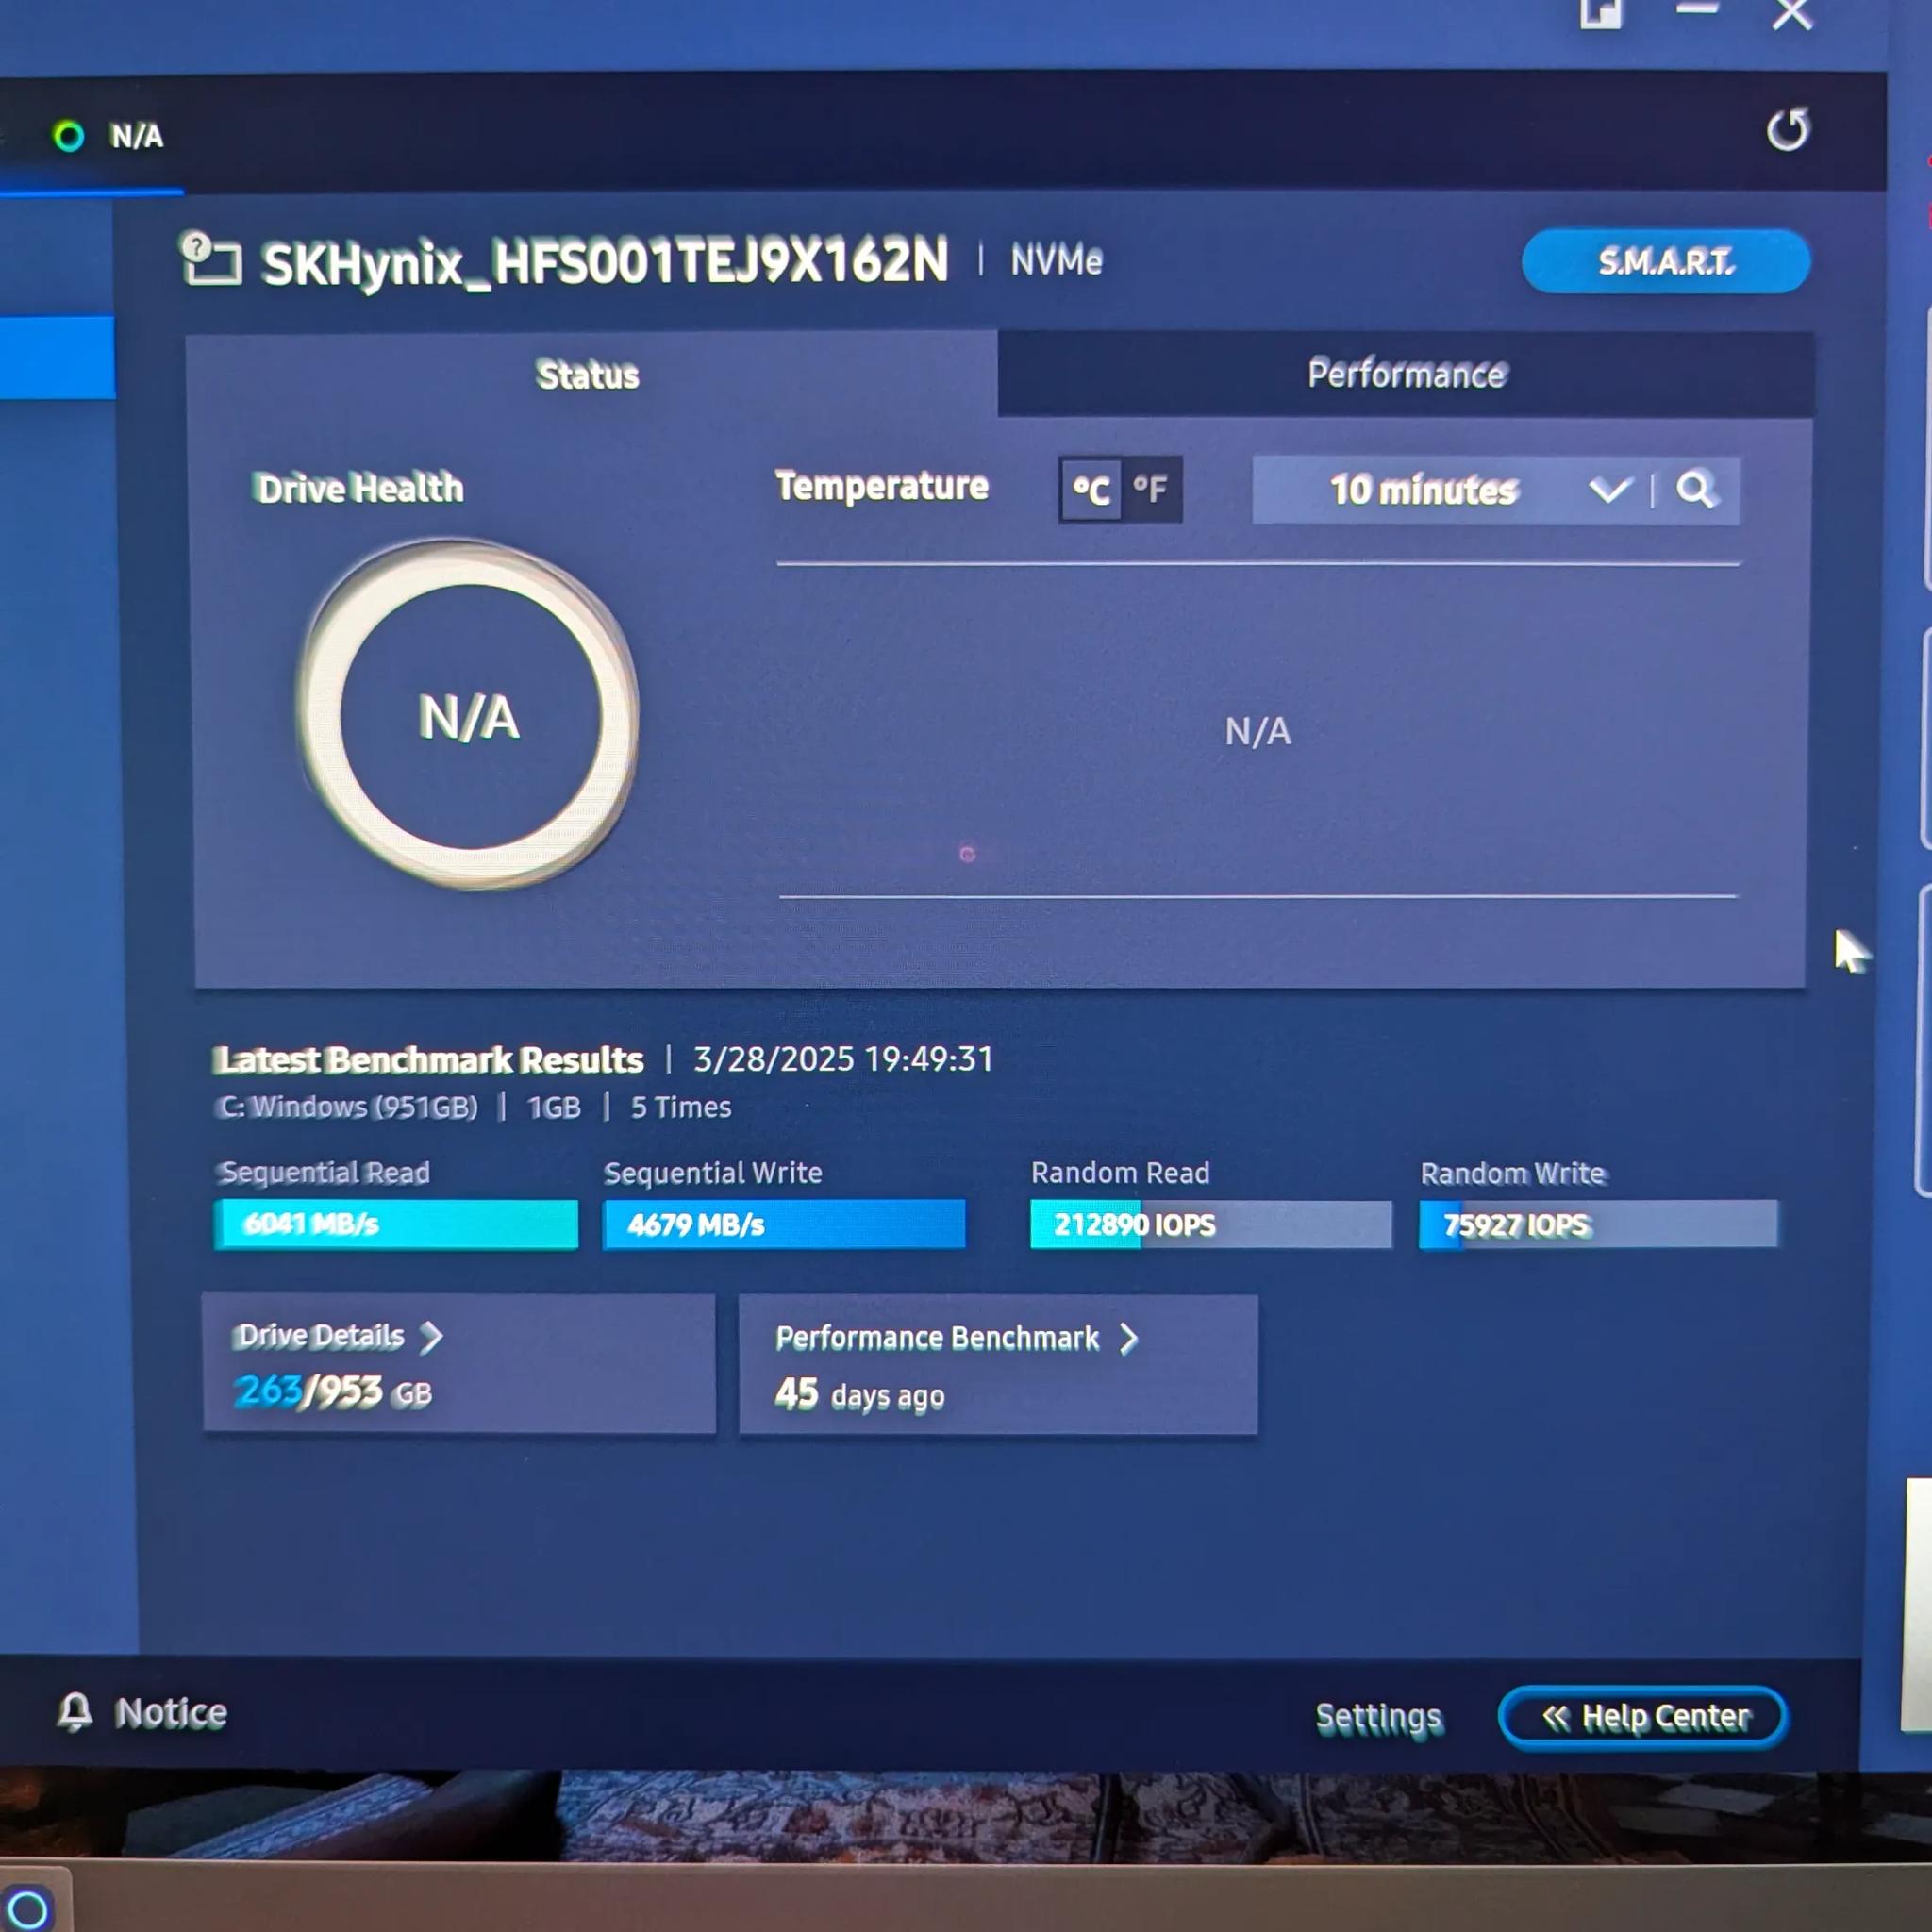Open the S.M.A.R.T. details
This screenshot has height=1932, width=1932.
[1665, 262]
